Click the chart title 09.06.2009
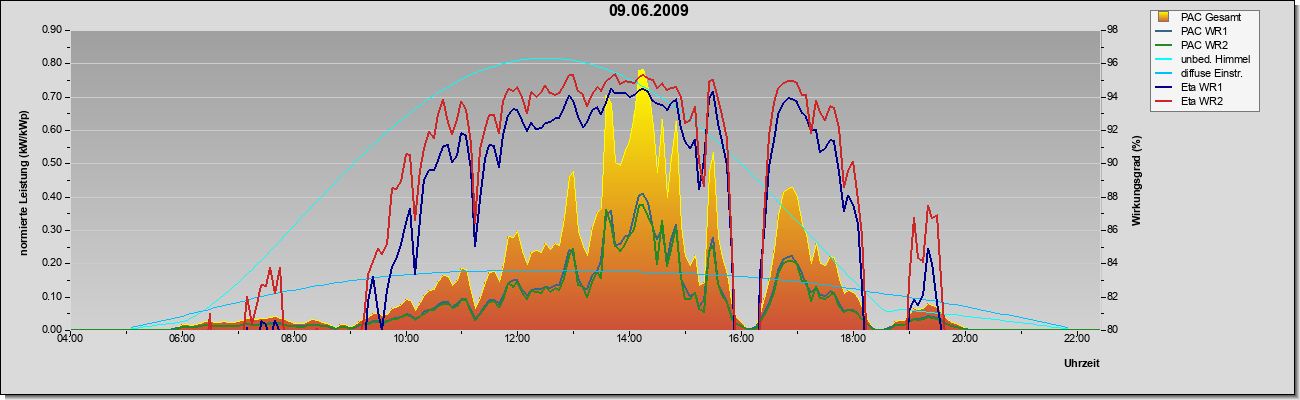The image size is (1300, 400). [x=648, y=11]
